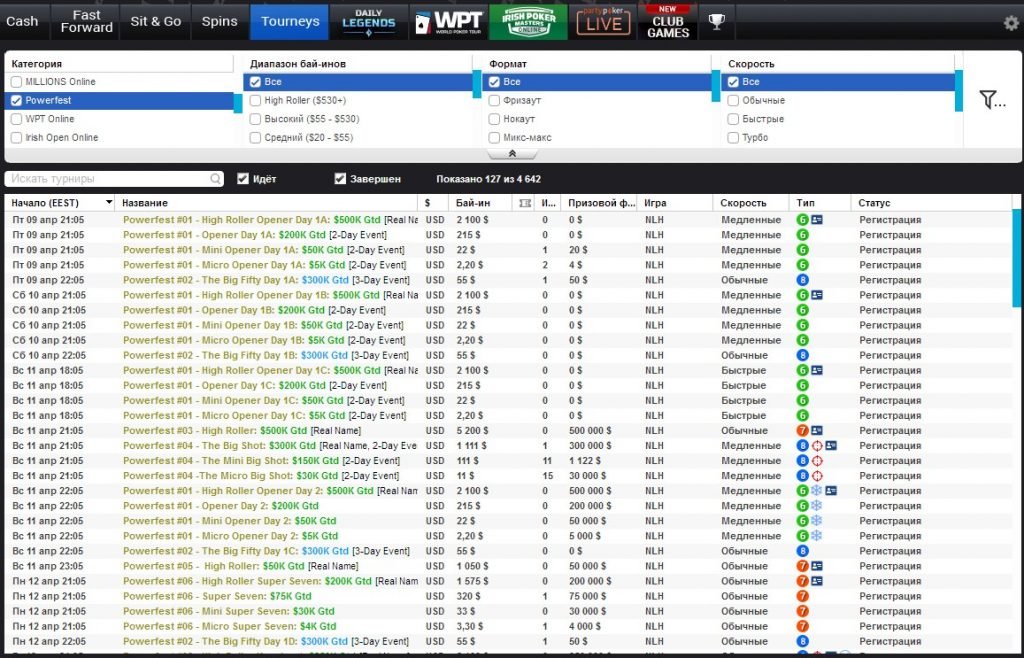Click the Начало (EEST) column sort arrow
Screen dimensions: 1024x658
(x=108, y=203)
